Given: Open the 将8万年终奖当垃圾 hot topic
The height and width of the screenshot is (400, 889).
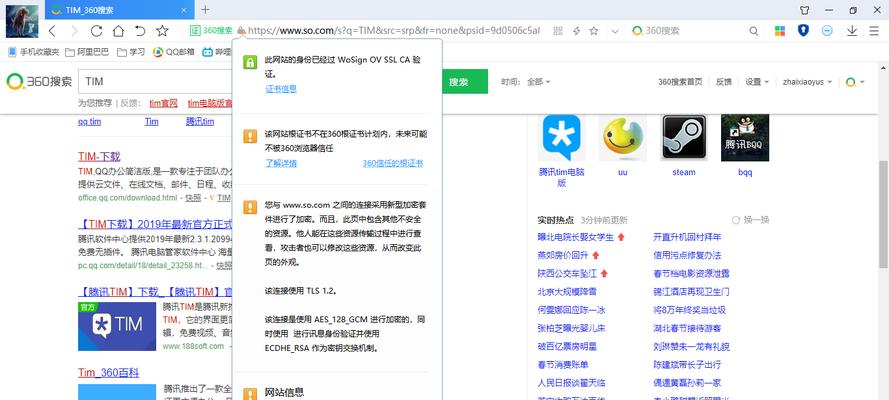Looking at the screenshot, I should 689,310.
